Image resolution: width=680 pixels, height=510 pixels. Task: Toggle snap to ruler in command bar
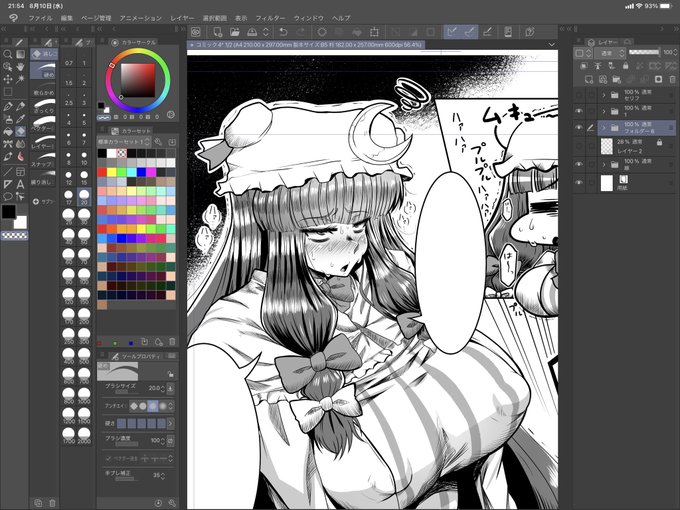point(452,32)
